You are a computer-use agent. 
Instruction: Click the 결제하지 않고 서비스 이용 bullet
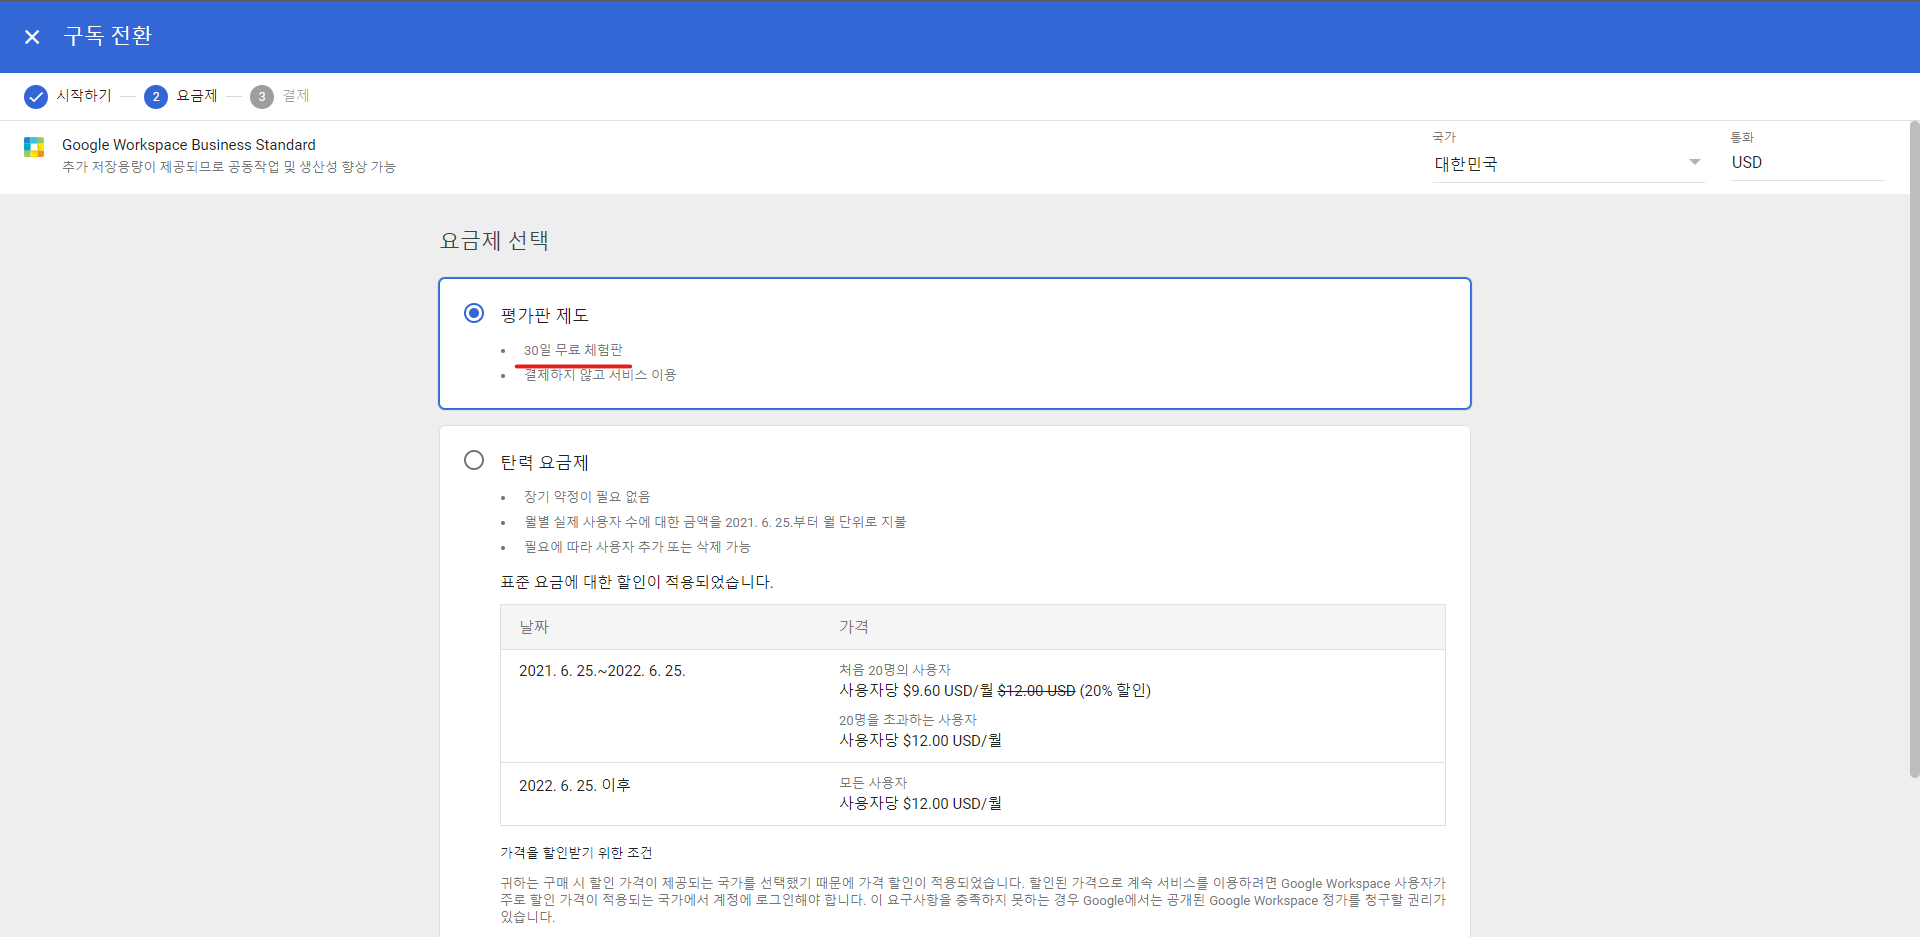600,375
